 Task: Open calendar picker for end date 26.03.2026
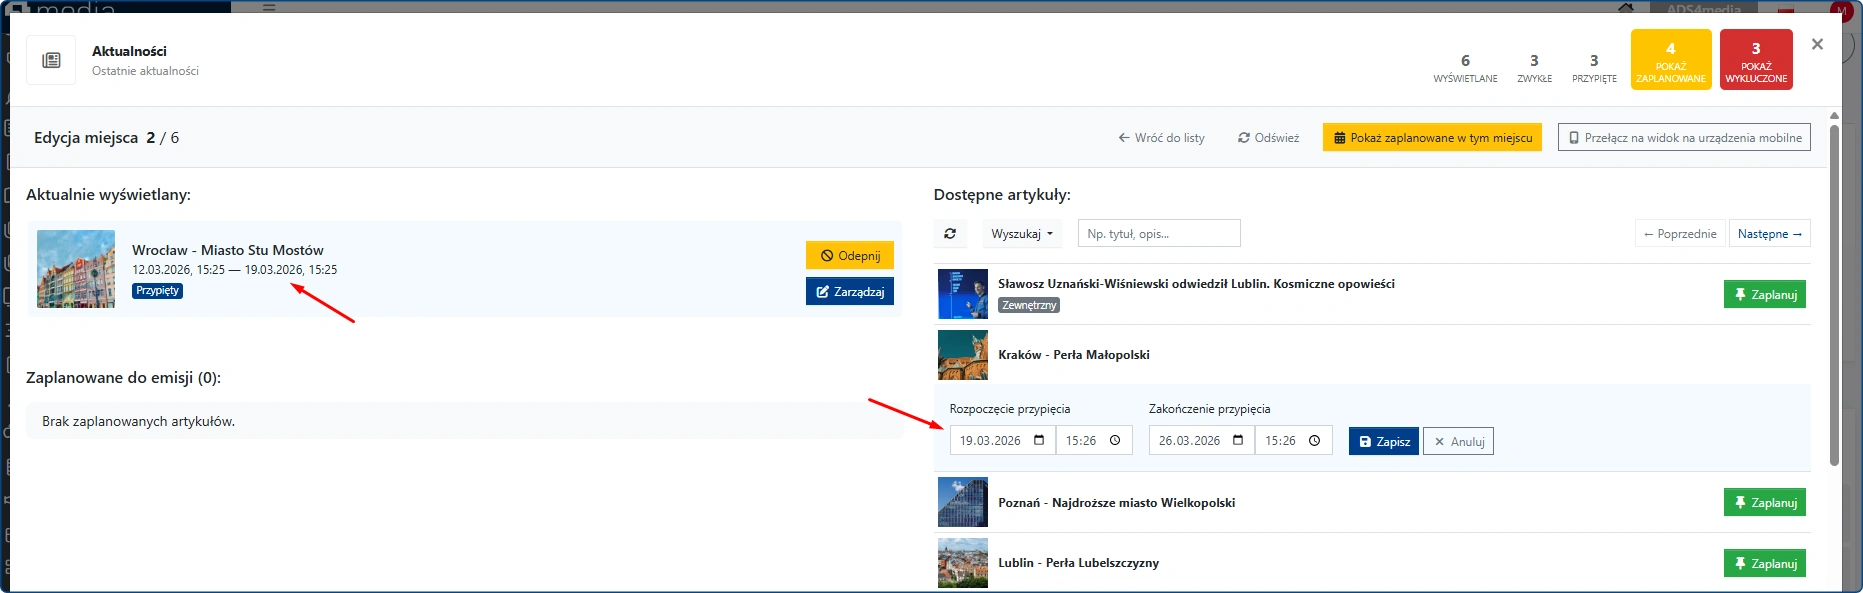1238,440
